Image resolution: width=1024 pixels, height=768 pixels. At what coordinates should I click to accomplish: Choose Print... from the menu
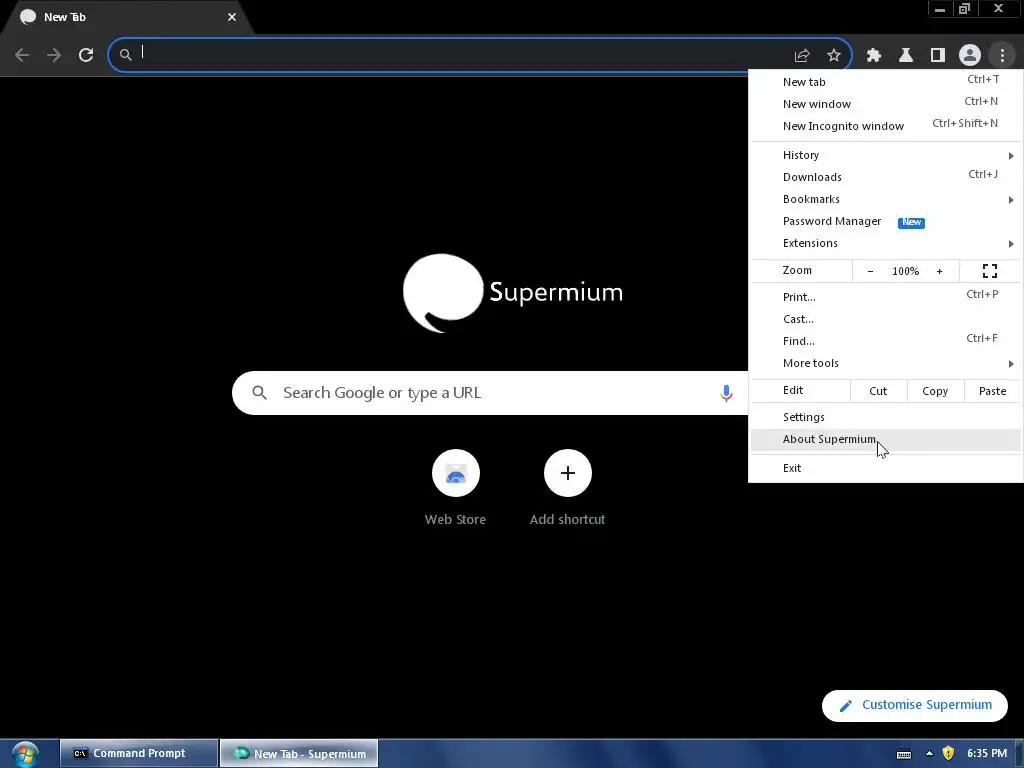pyautogui.click(x=886, y=297)
